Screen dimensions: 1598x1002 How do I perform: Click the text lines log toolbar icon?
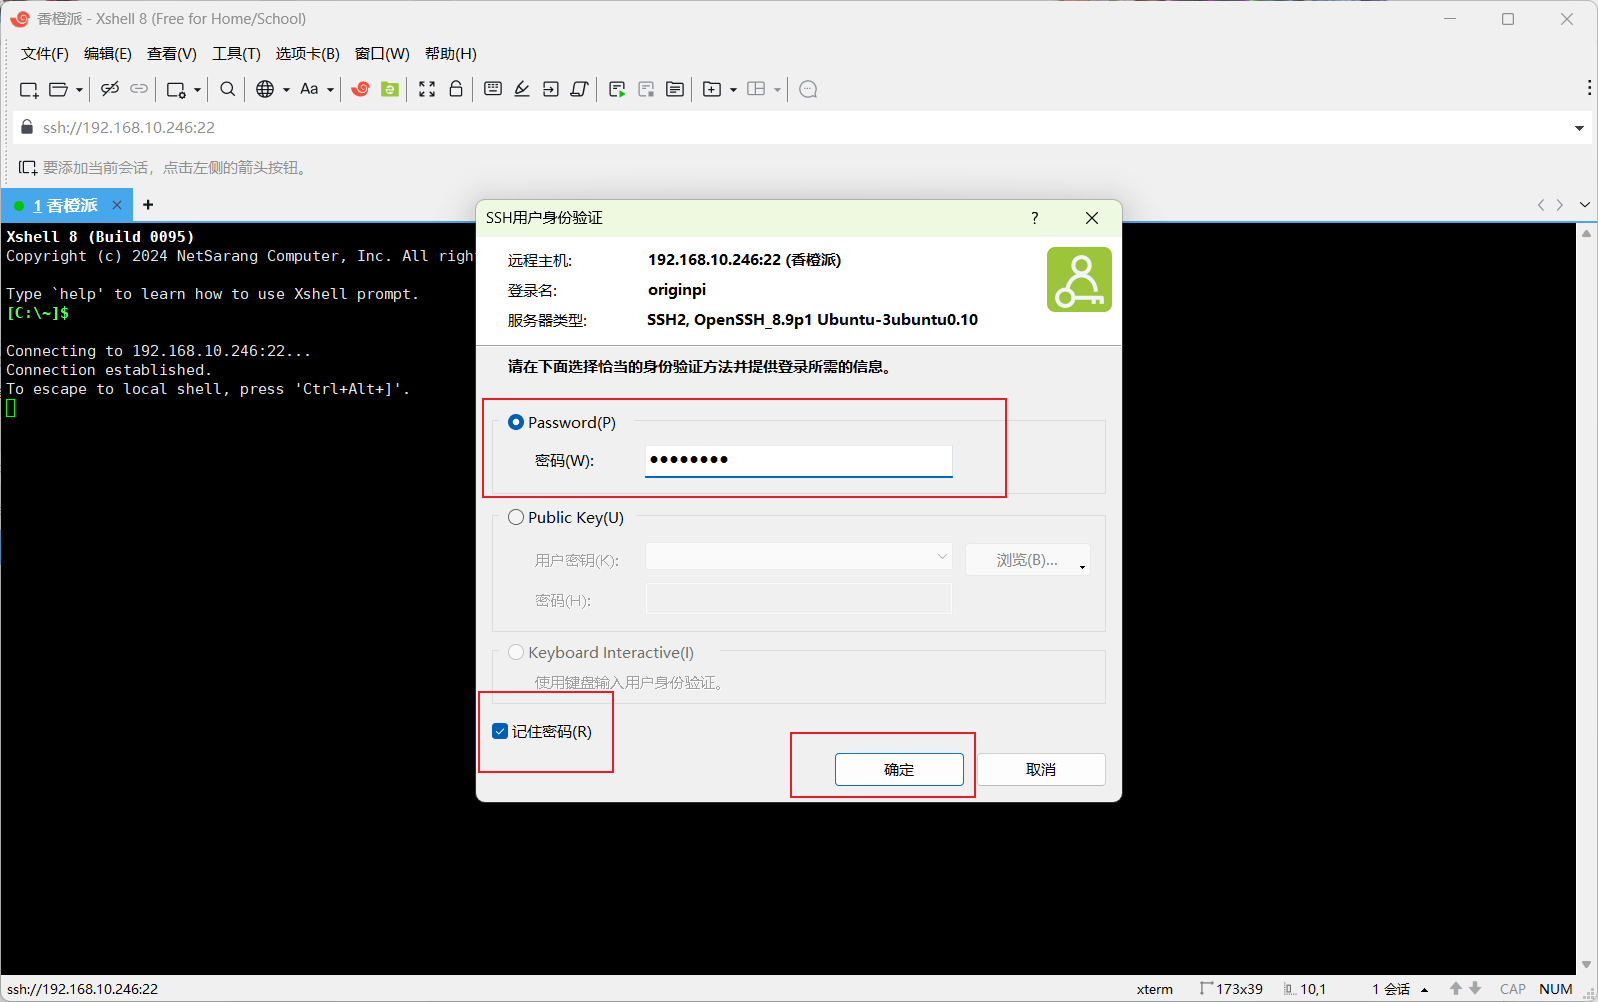pos(675,89)
